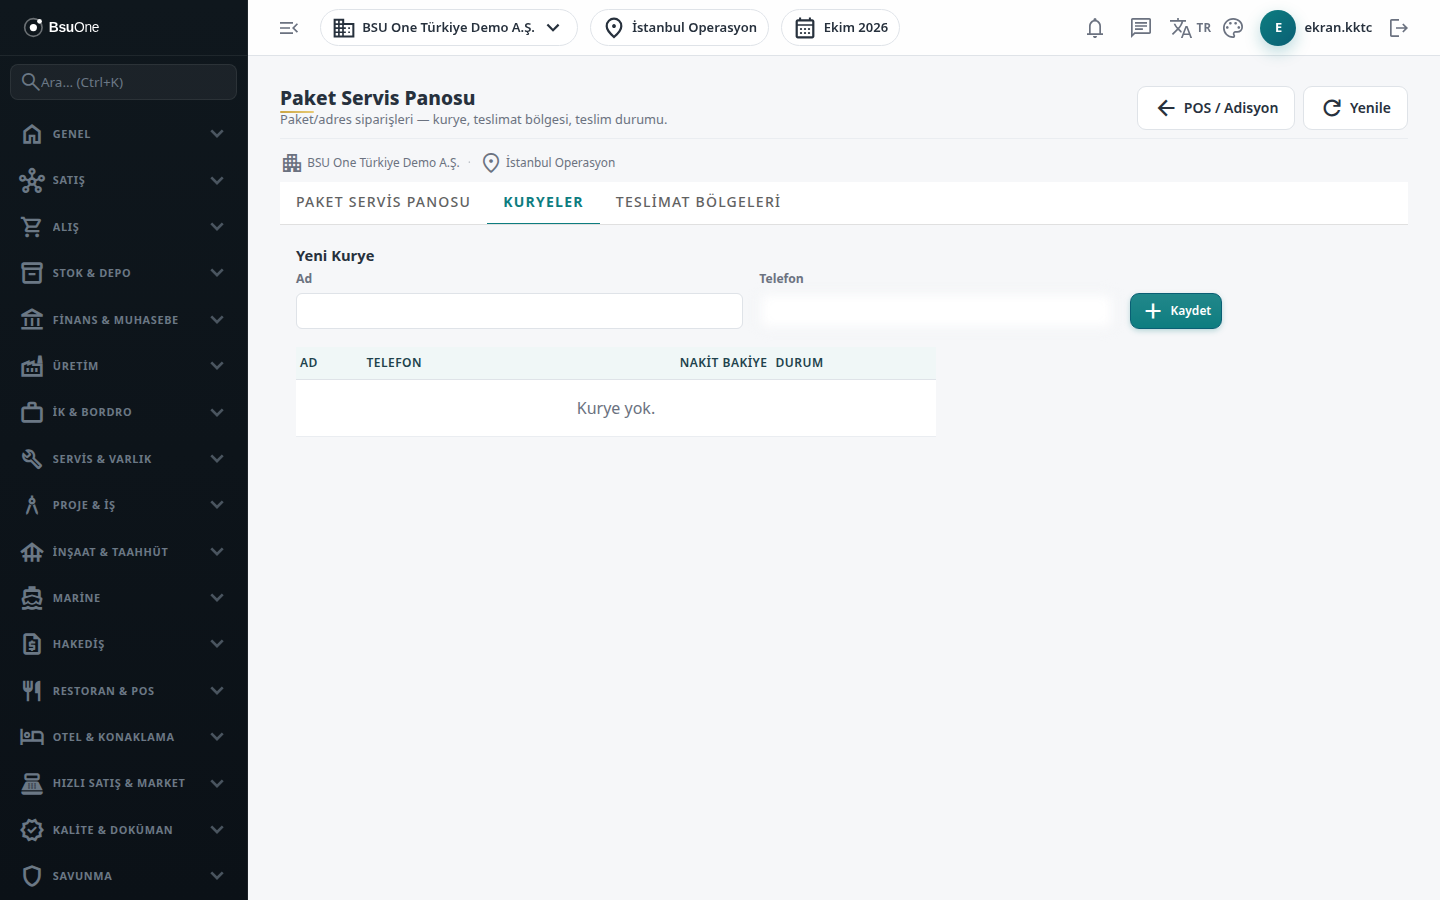Expand the İK & Bordro section chevron

click(x=217, y=412)
